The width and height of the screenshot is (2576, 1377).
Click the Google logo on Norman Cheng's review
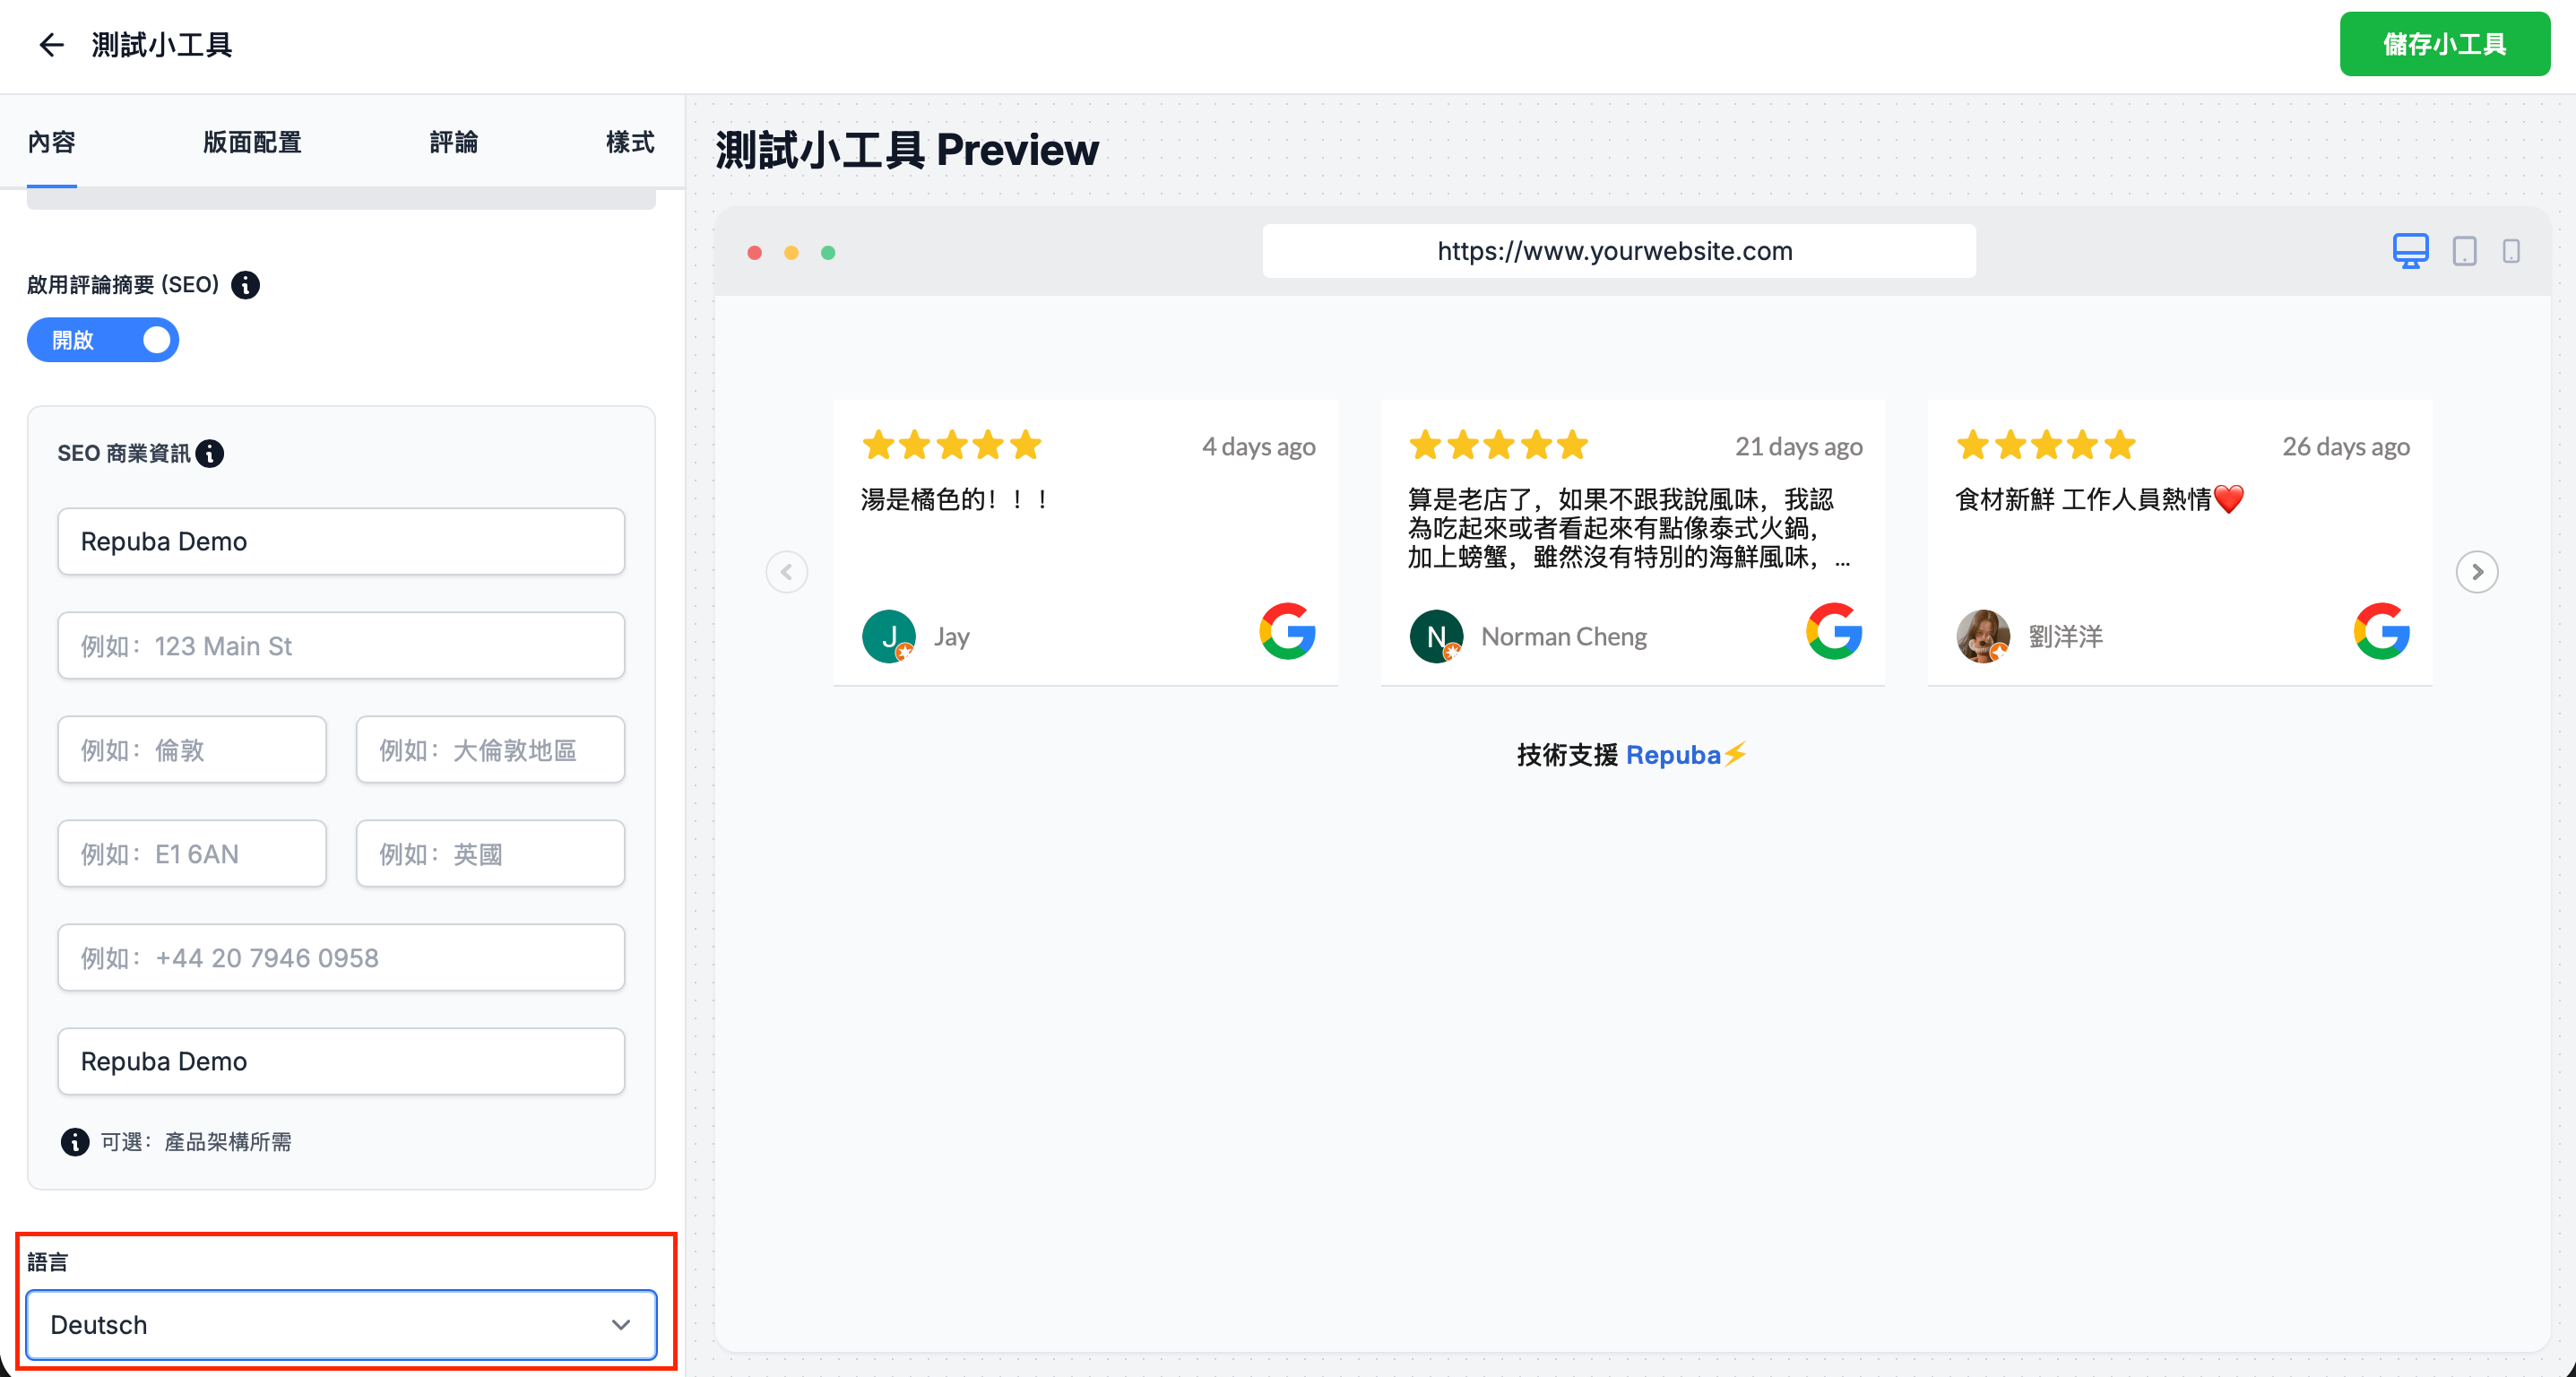(x=1834, y=631)
